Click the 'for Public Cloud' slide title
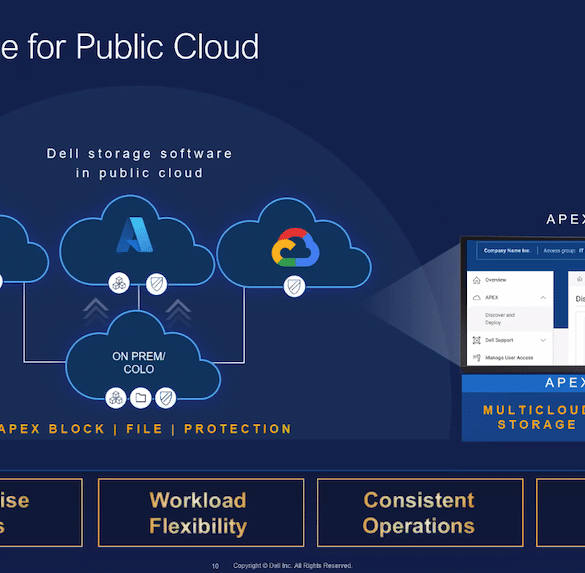 143,46
